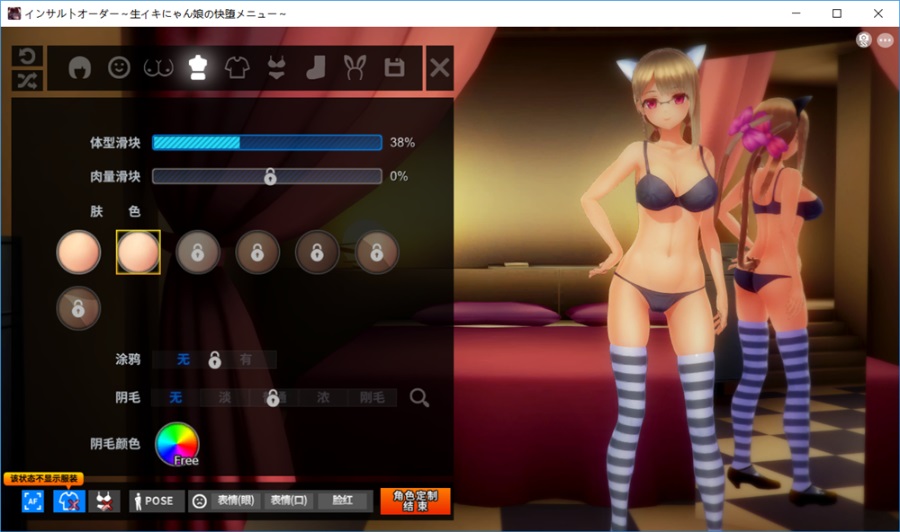Click the third locked skin swatch
The height and width of the screenshot is (532, 900).
197,252
